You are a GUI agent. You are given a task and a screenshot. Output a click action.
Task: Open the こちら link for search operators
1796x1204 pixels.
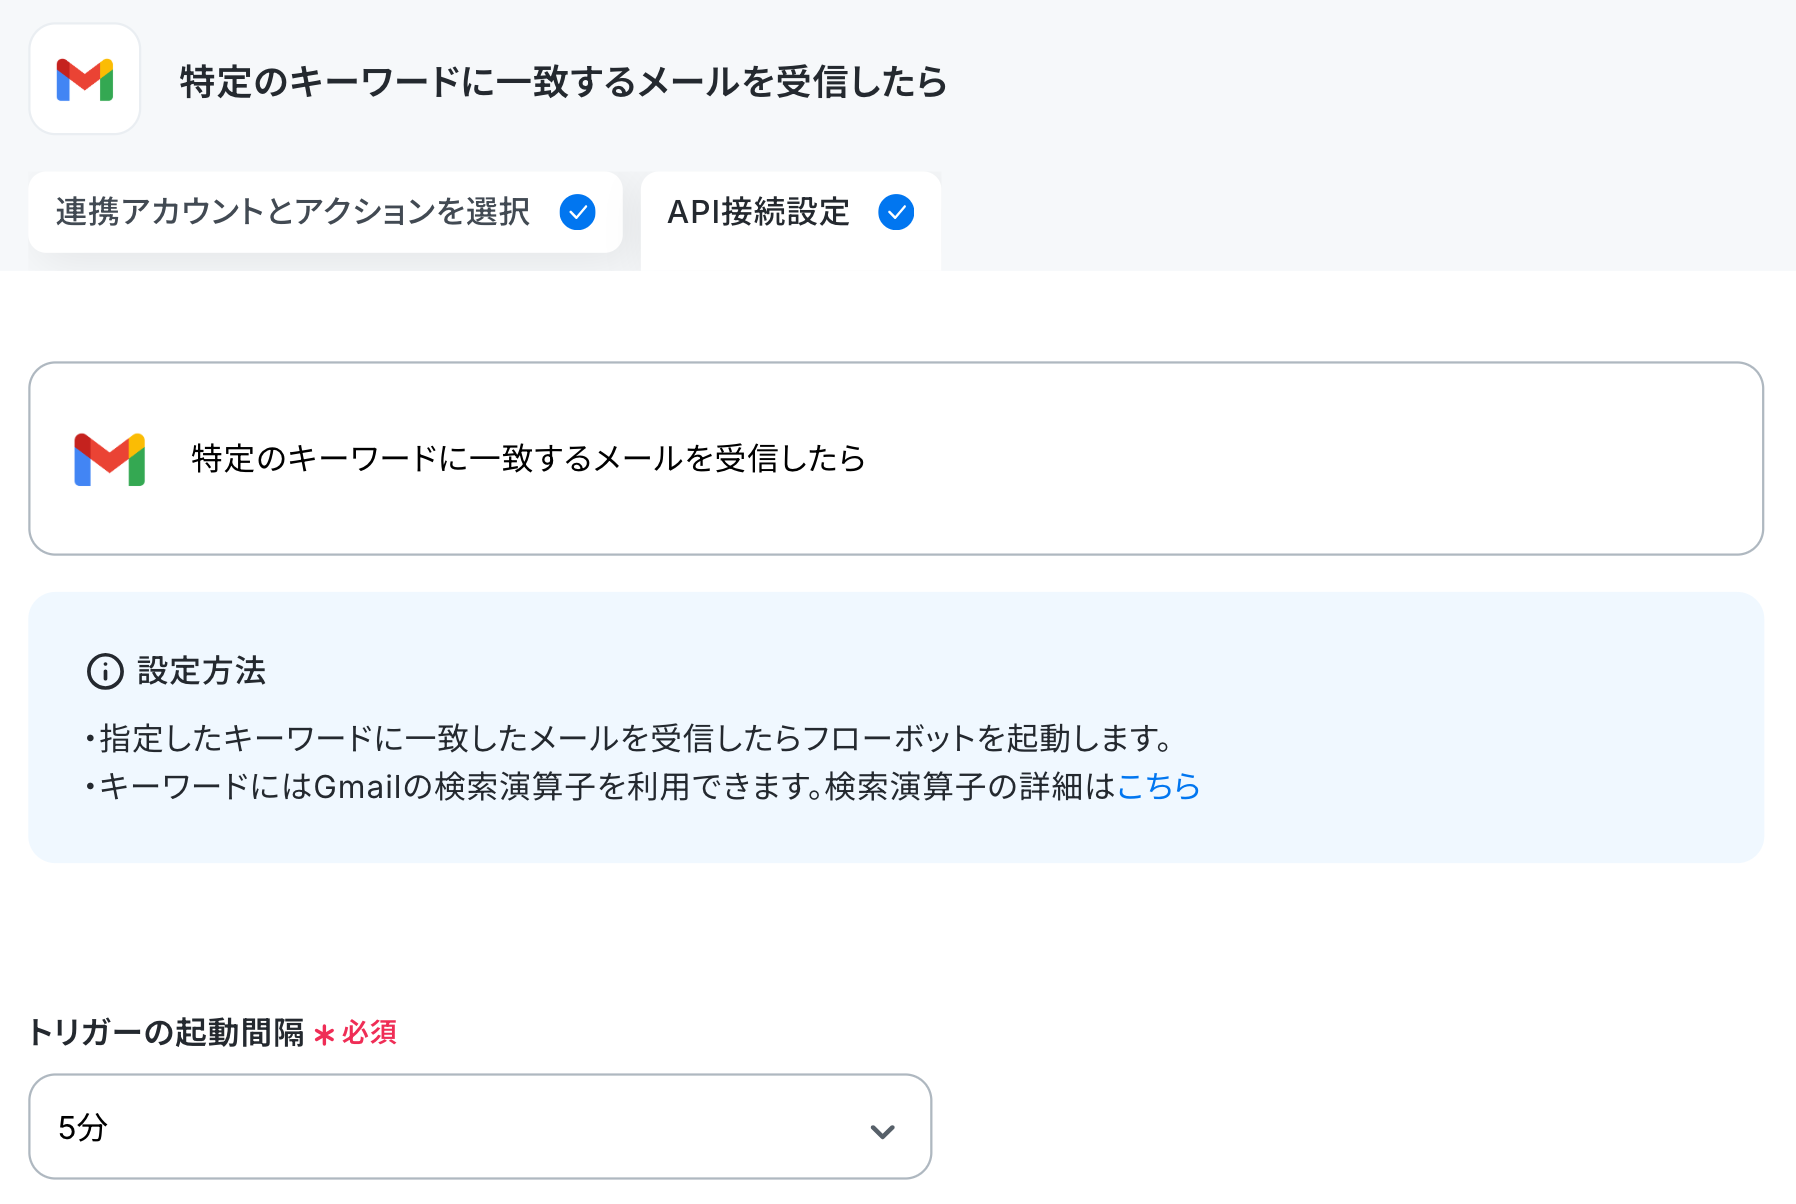[1158, 787]
